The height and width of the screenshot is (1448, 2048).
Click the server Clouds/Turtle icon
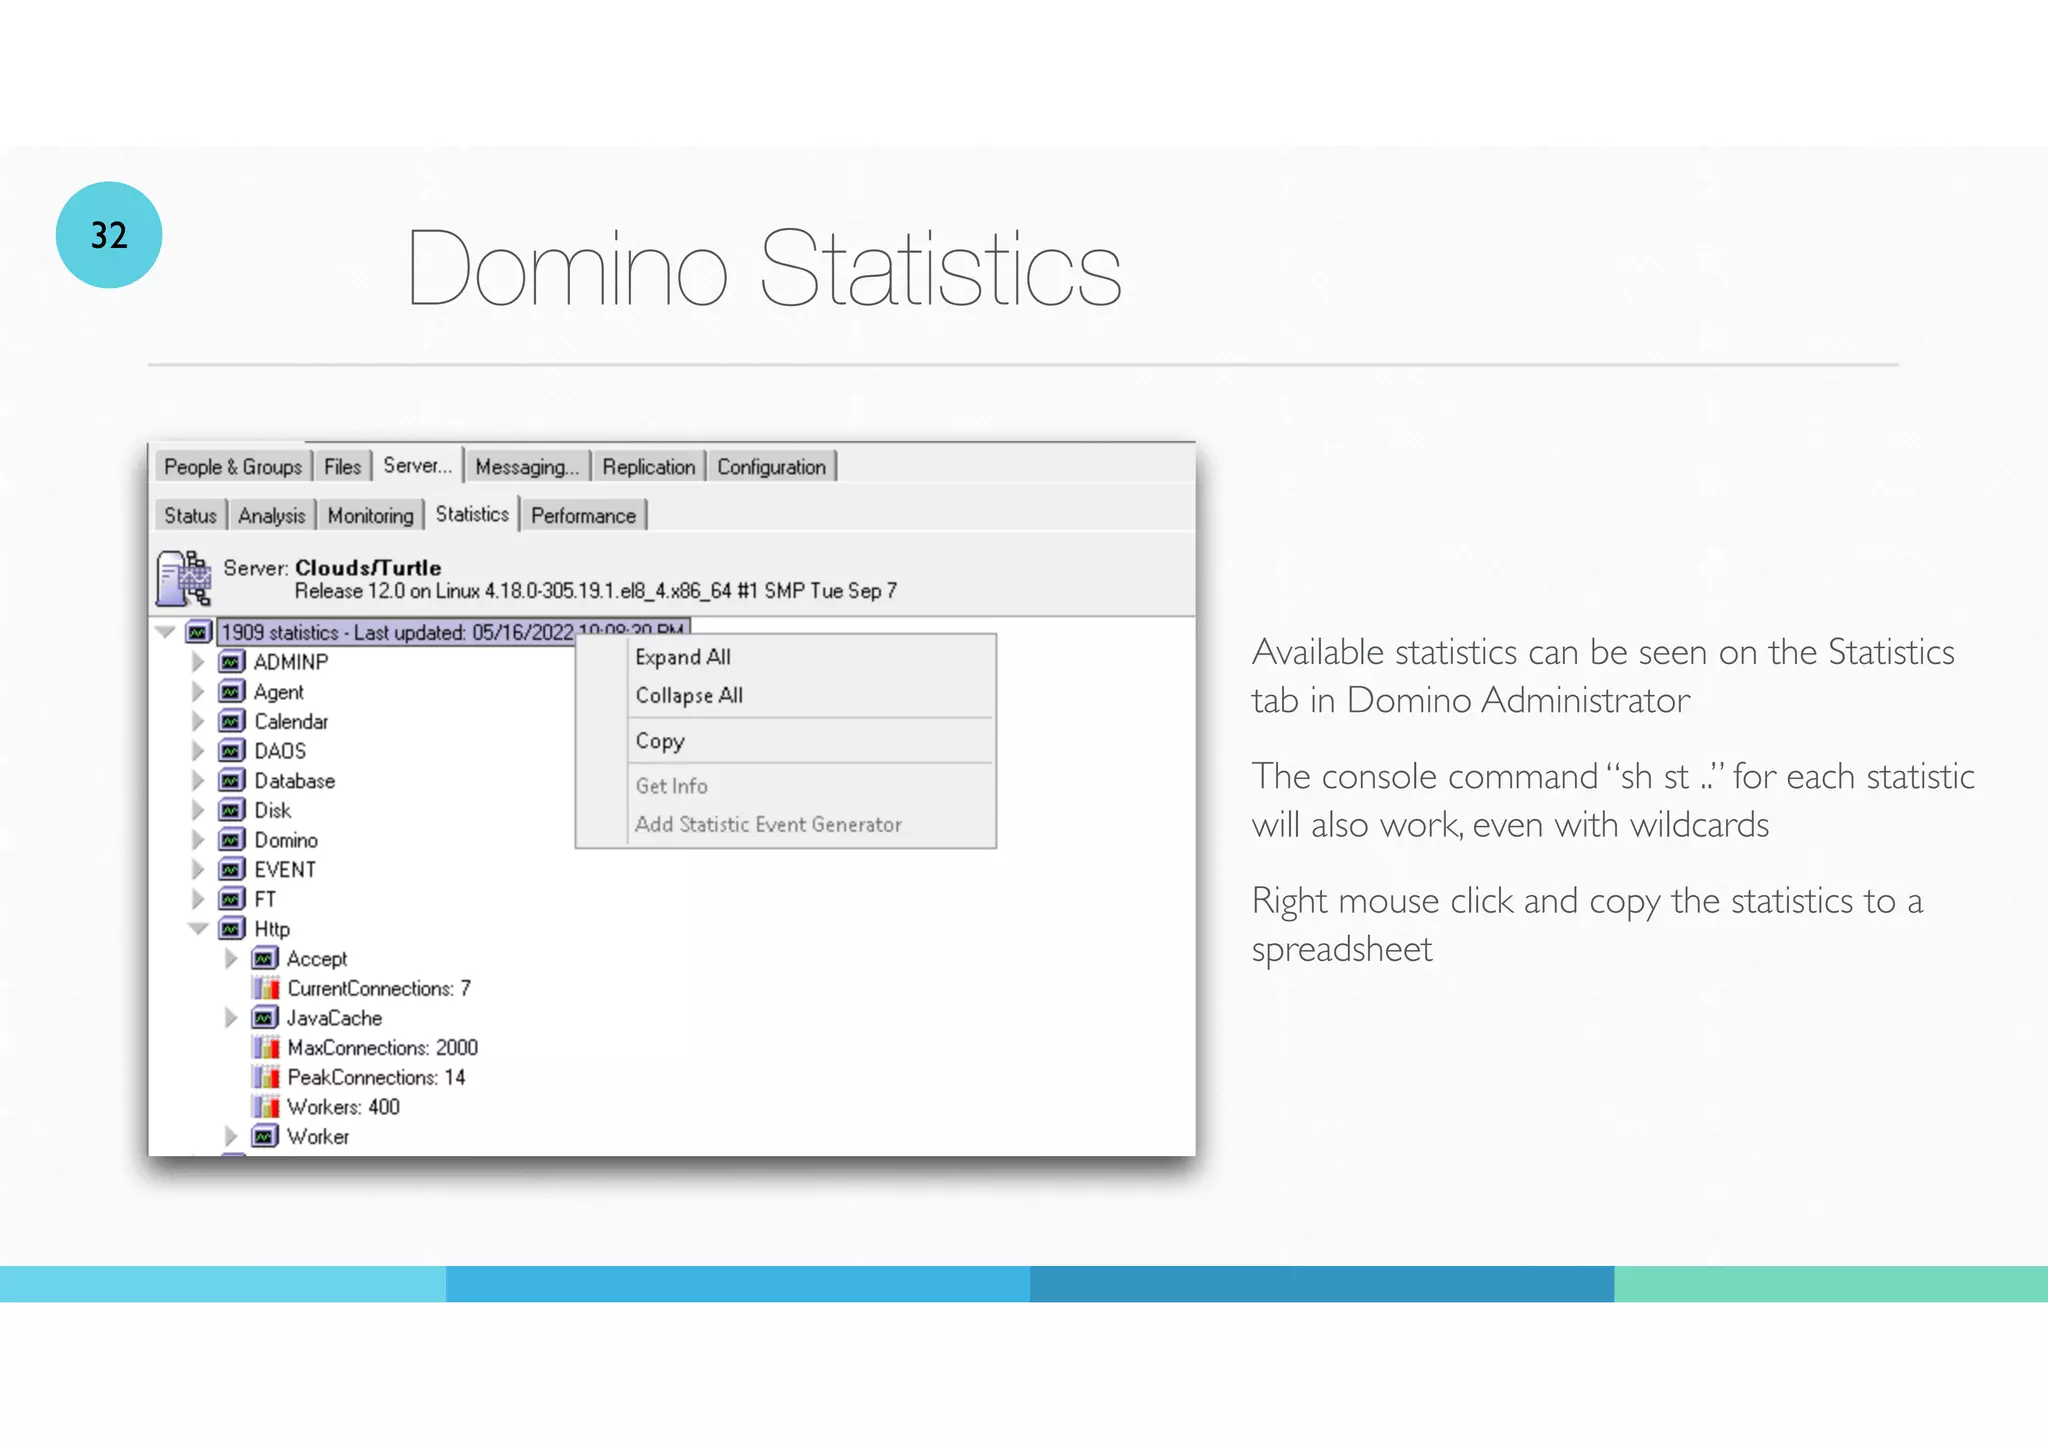pyautogui.click(x=184, y=578)
